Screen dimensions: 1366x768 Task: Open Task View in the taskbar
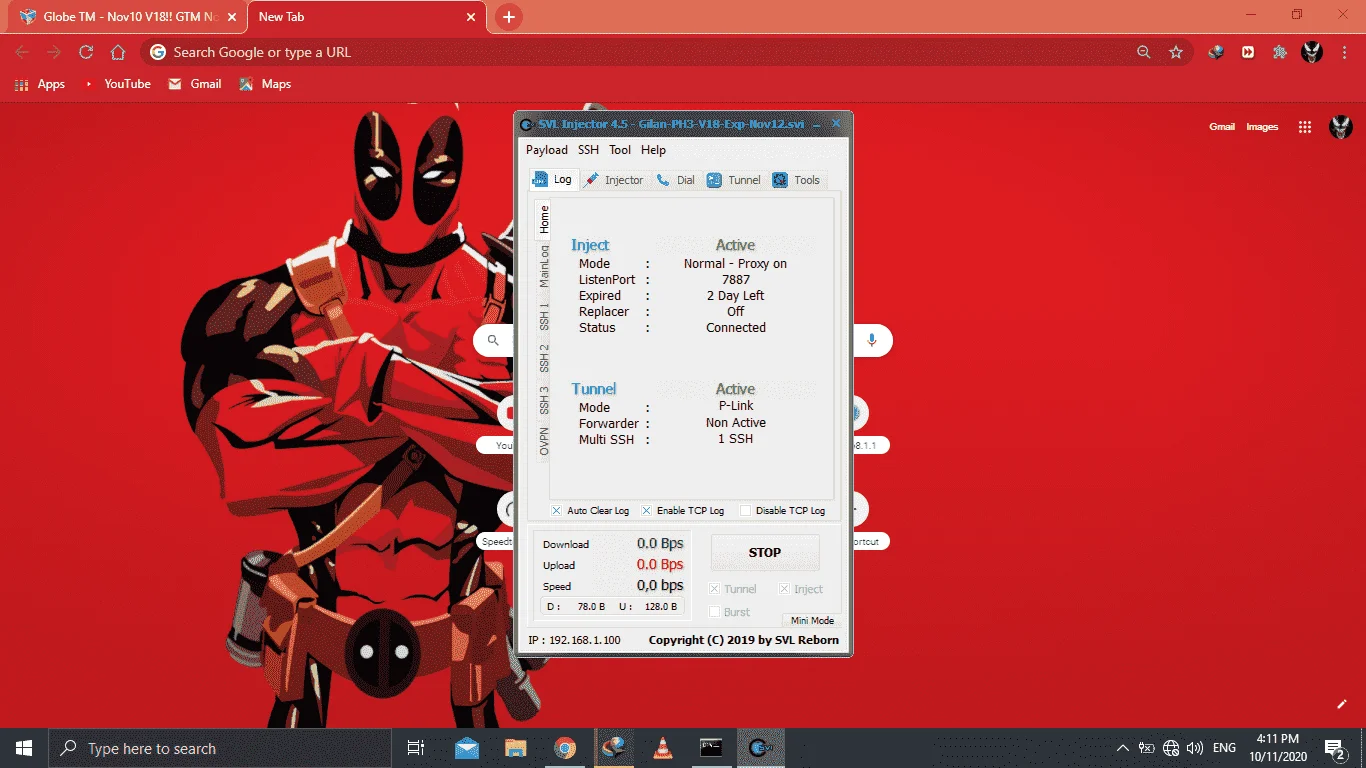click(x=416, y=748)
